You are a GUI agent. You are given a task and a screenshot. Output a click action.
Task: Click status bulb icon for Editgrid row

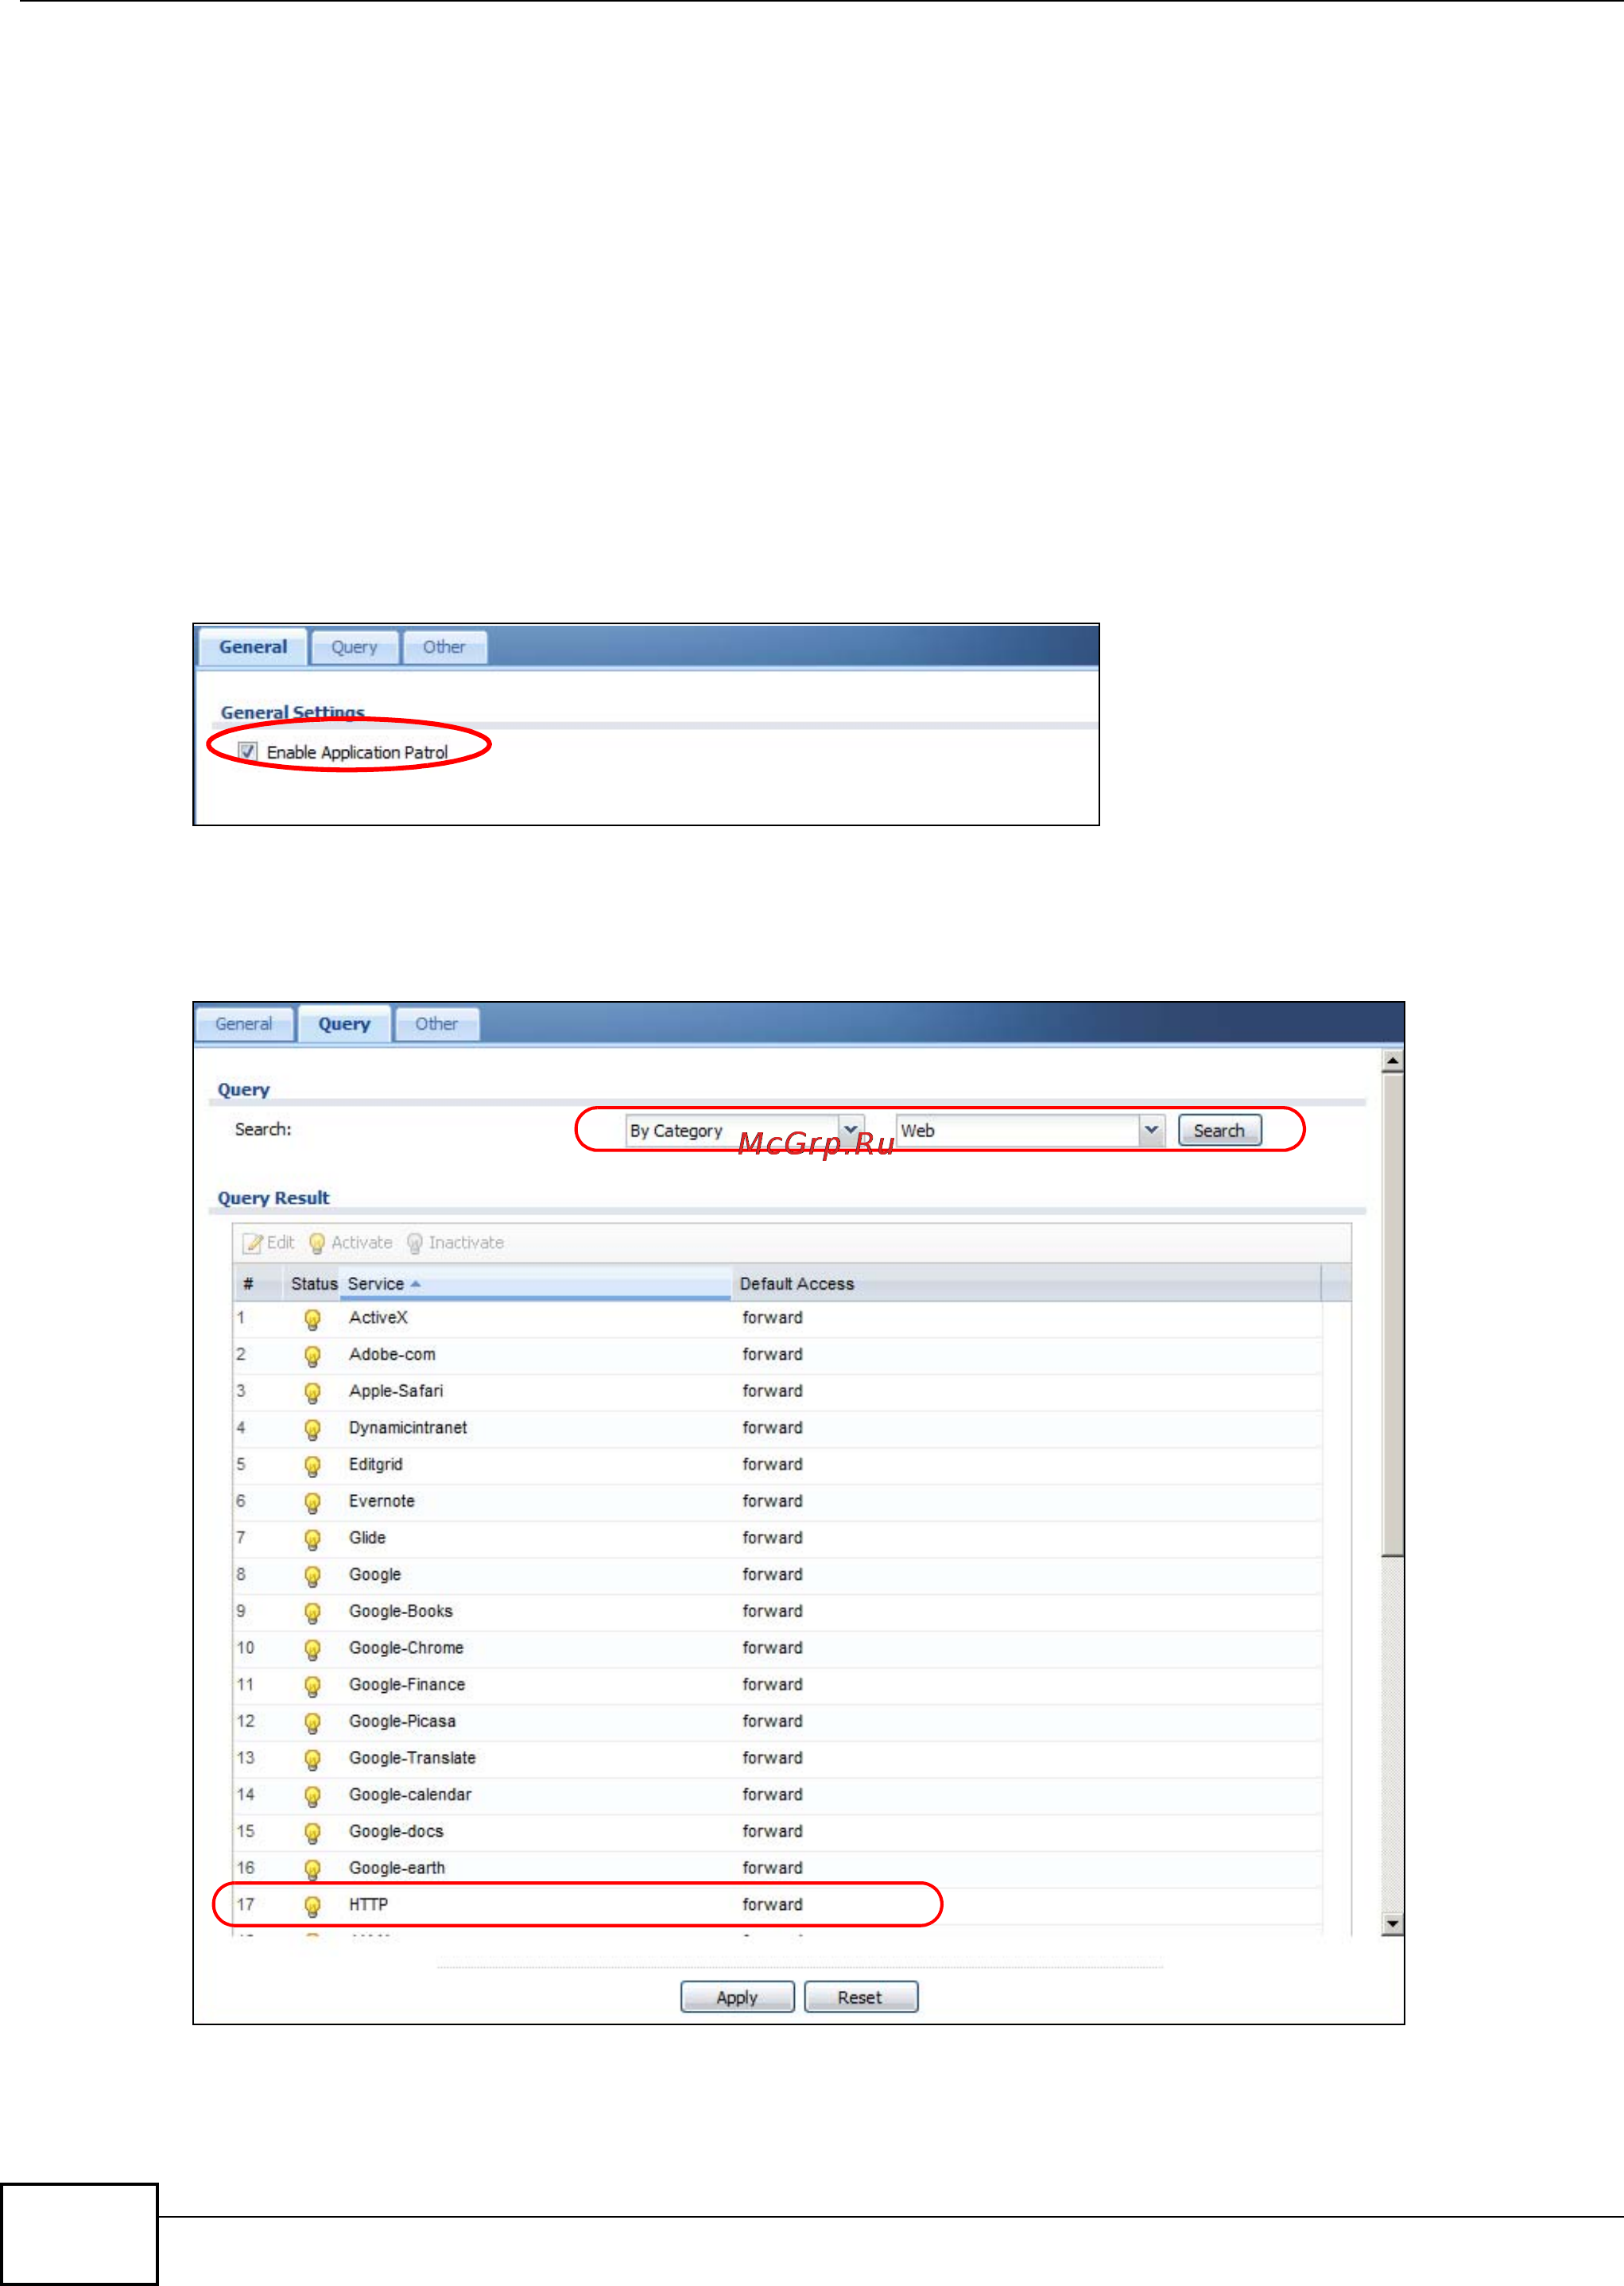[312, 1466]
